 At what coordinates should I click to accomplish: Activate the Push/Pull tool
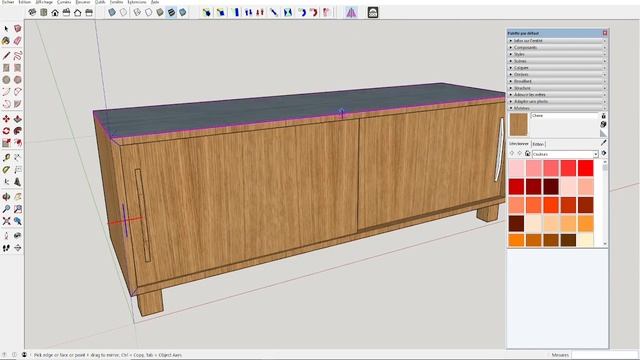[18, 119]
